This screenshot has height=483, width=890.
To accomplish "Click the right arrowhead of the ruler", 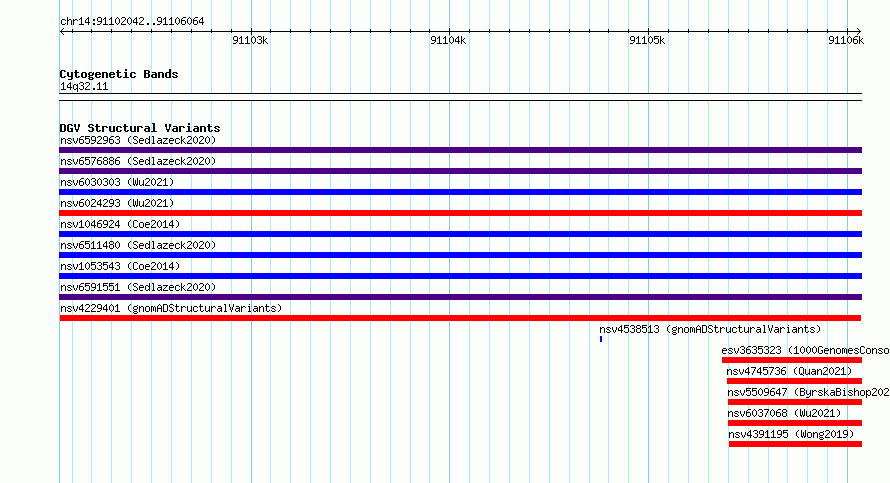I will tap(859, 31).
